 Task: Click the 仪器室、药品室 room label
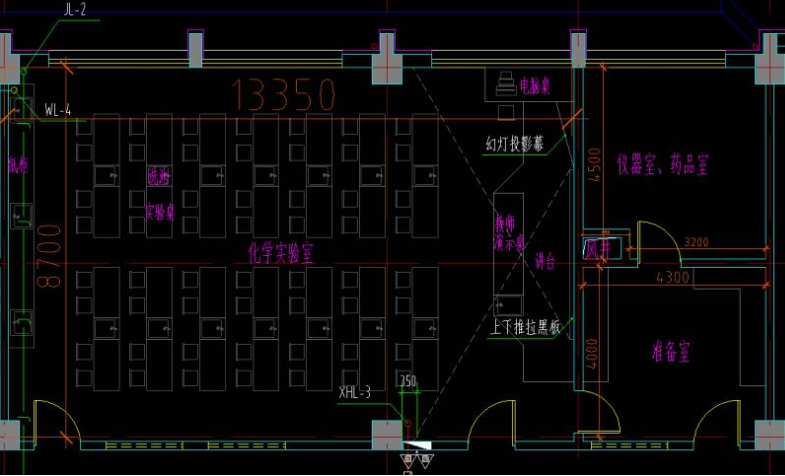tap(662, 163)
